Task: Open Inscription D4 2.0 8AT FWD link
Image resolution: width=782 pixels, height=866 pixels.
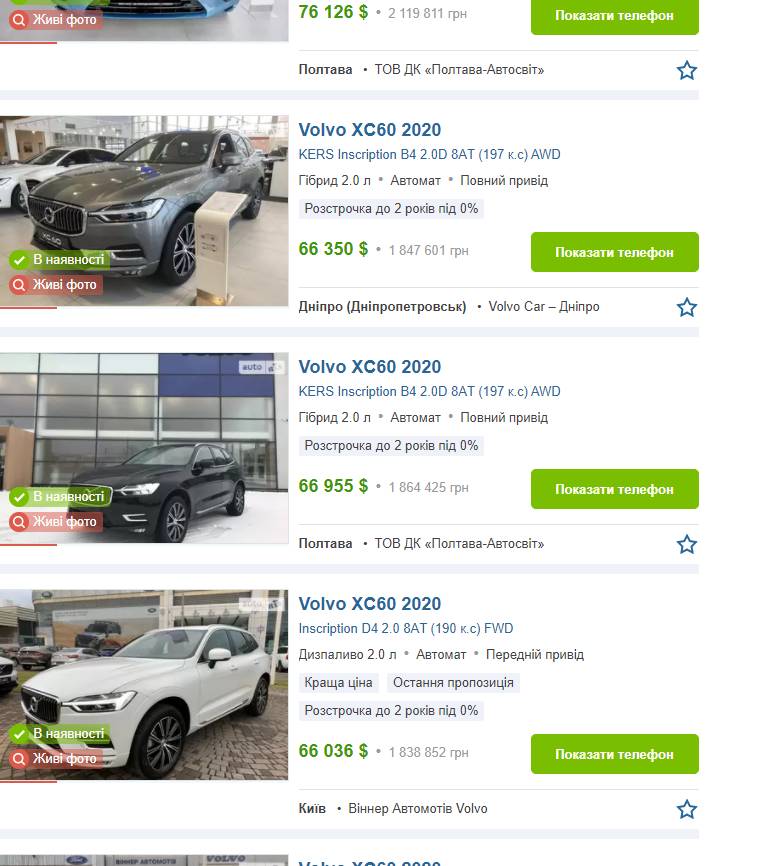Action: tap(406, 629)
